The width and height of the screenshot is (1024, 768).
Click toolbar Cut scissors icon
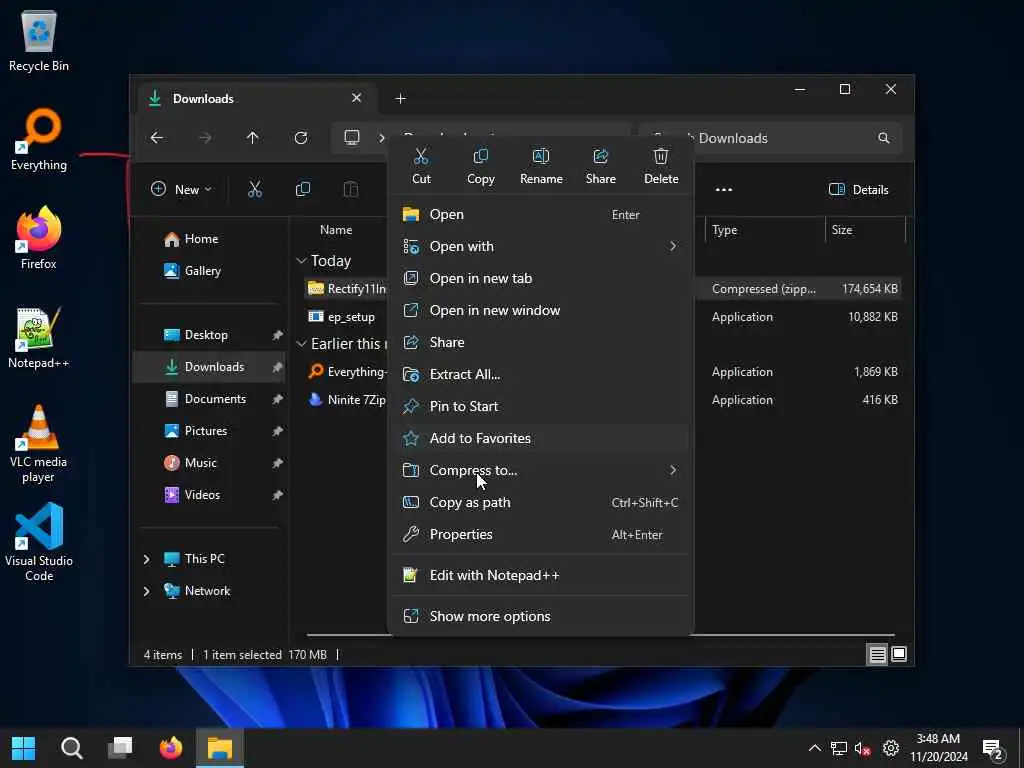[255, 189]
